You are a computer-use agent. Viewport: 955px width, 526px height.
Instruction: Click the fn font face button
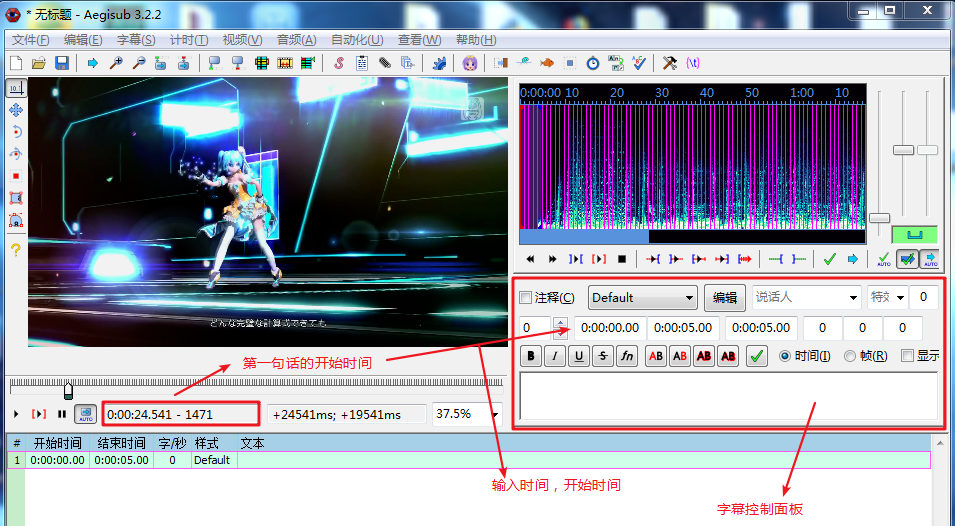[x=626, y=355]
